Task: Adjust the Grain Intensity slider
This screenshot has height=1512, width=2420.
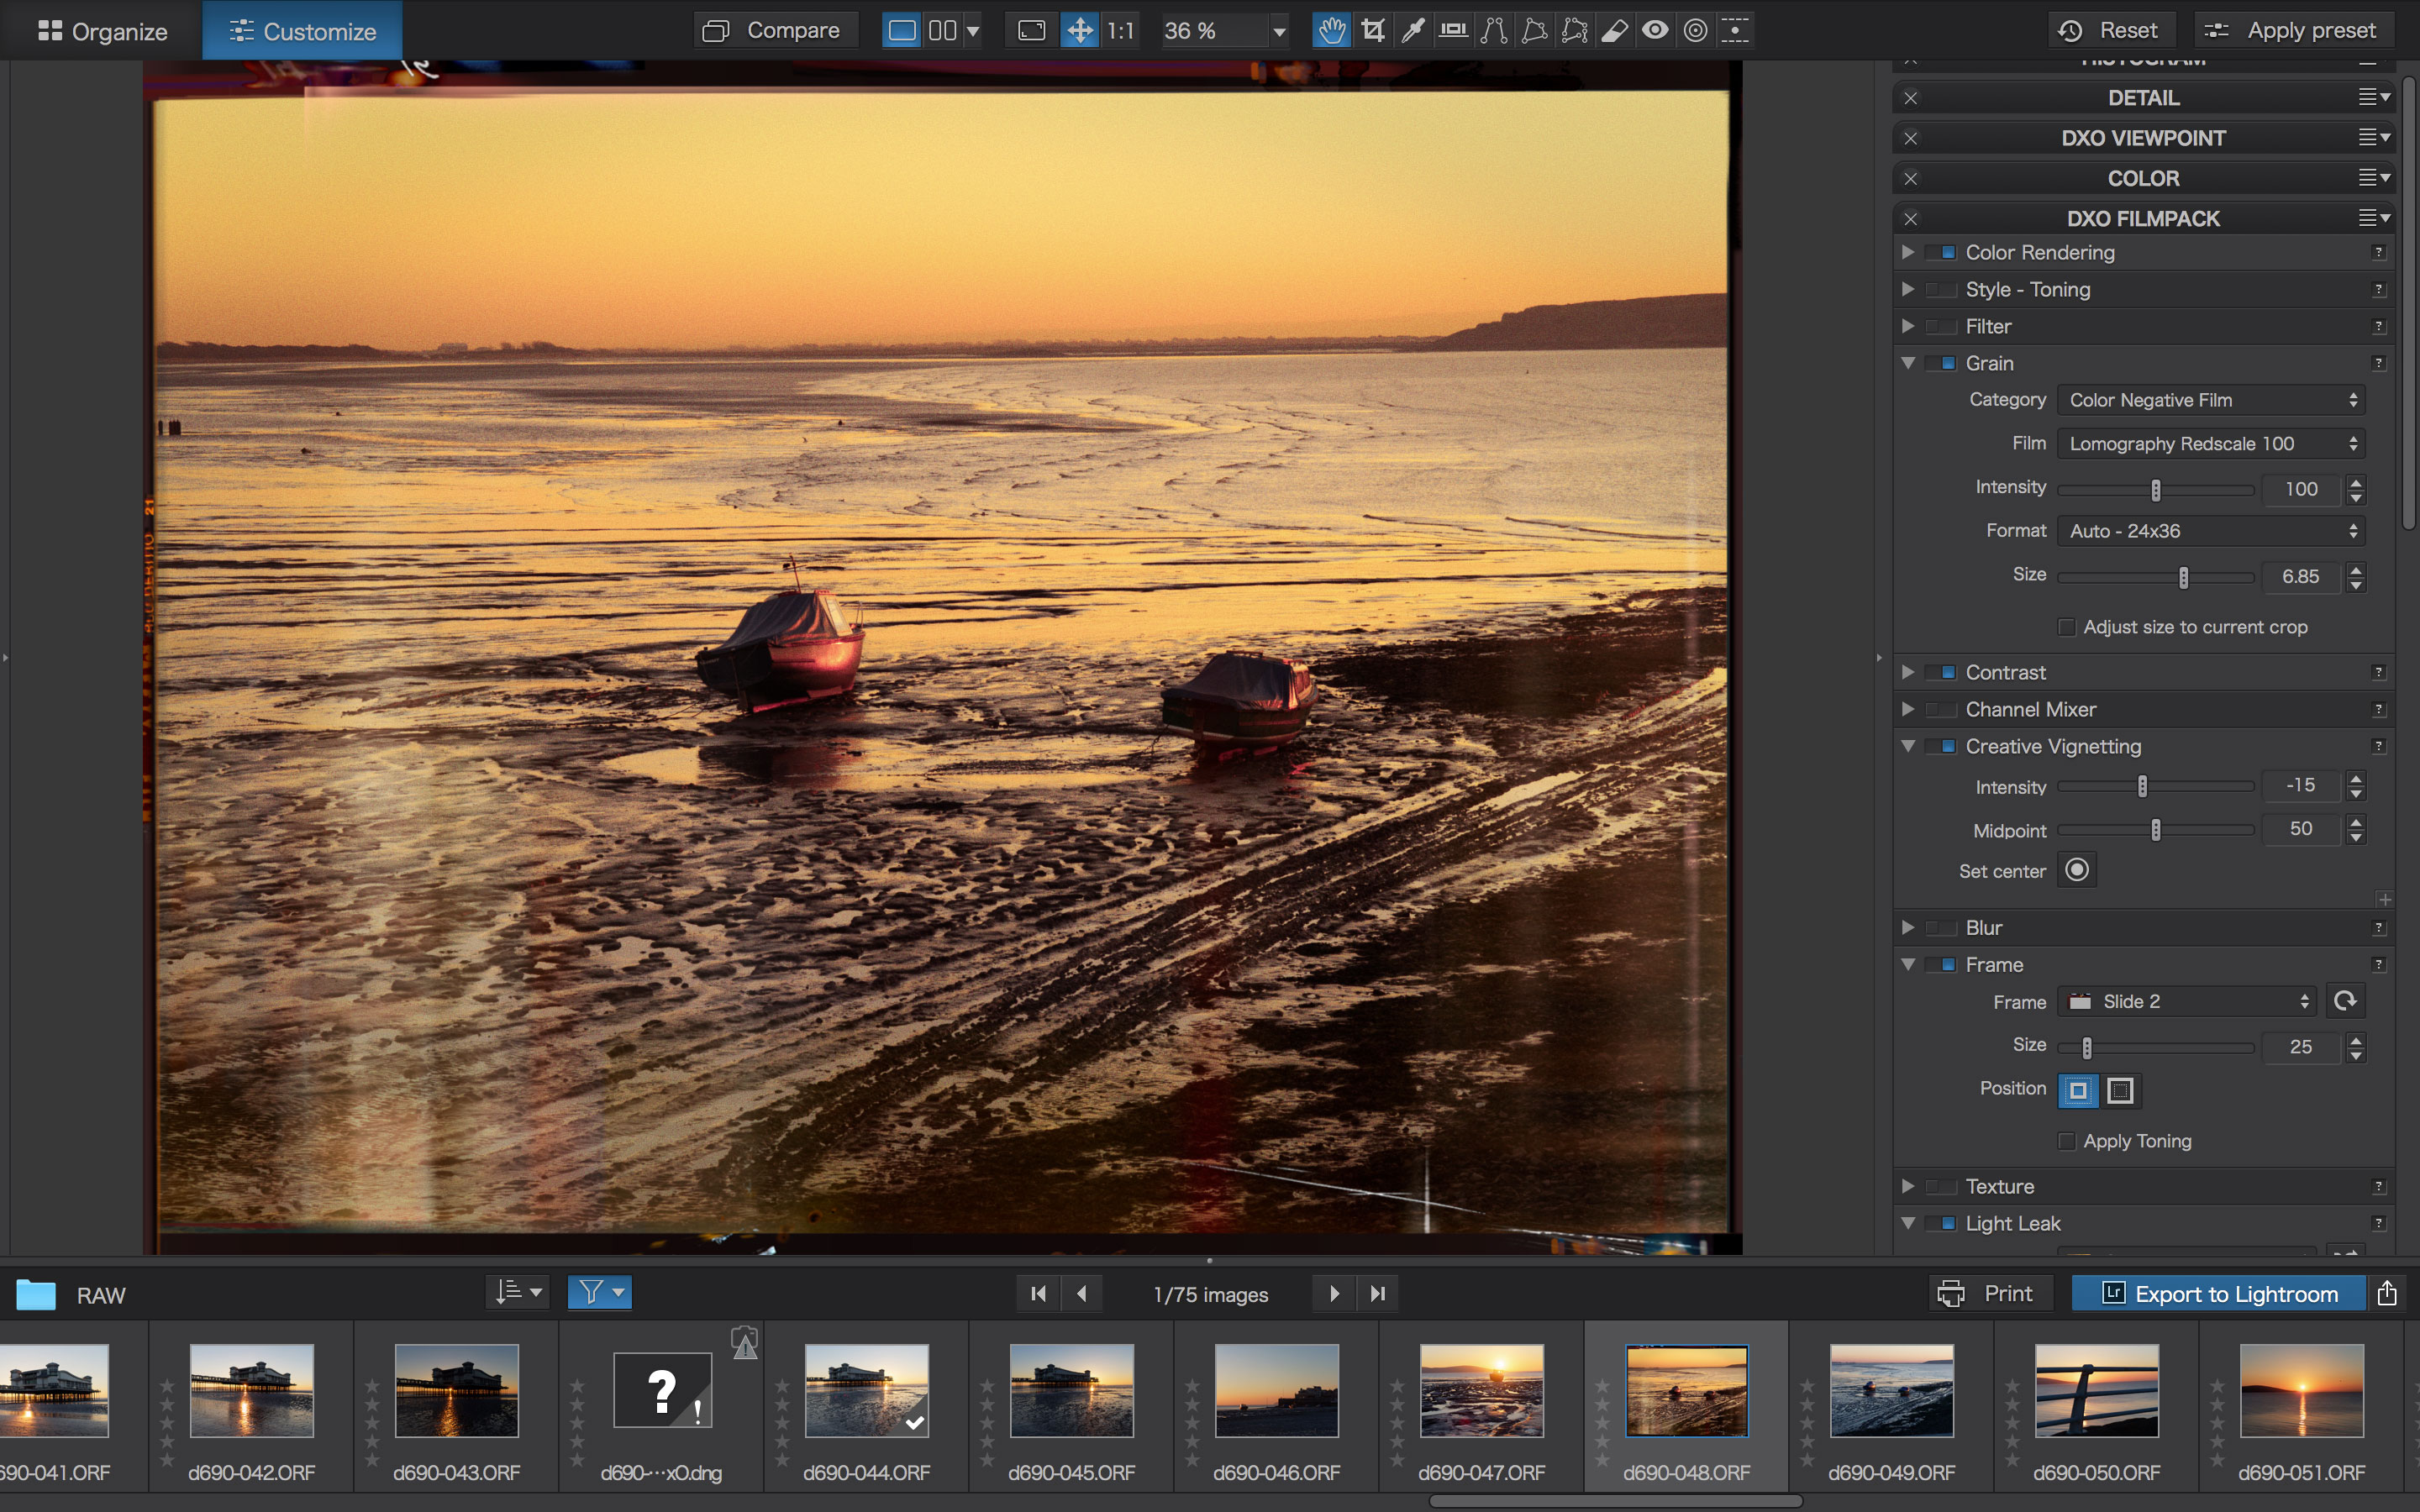Action: [x=2156, y=490]
